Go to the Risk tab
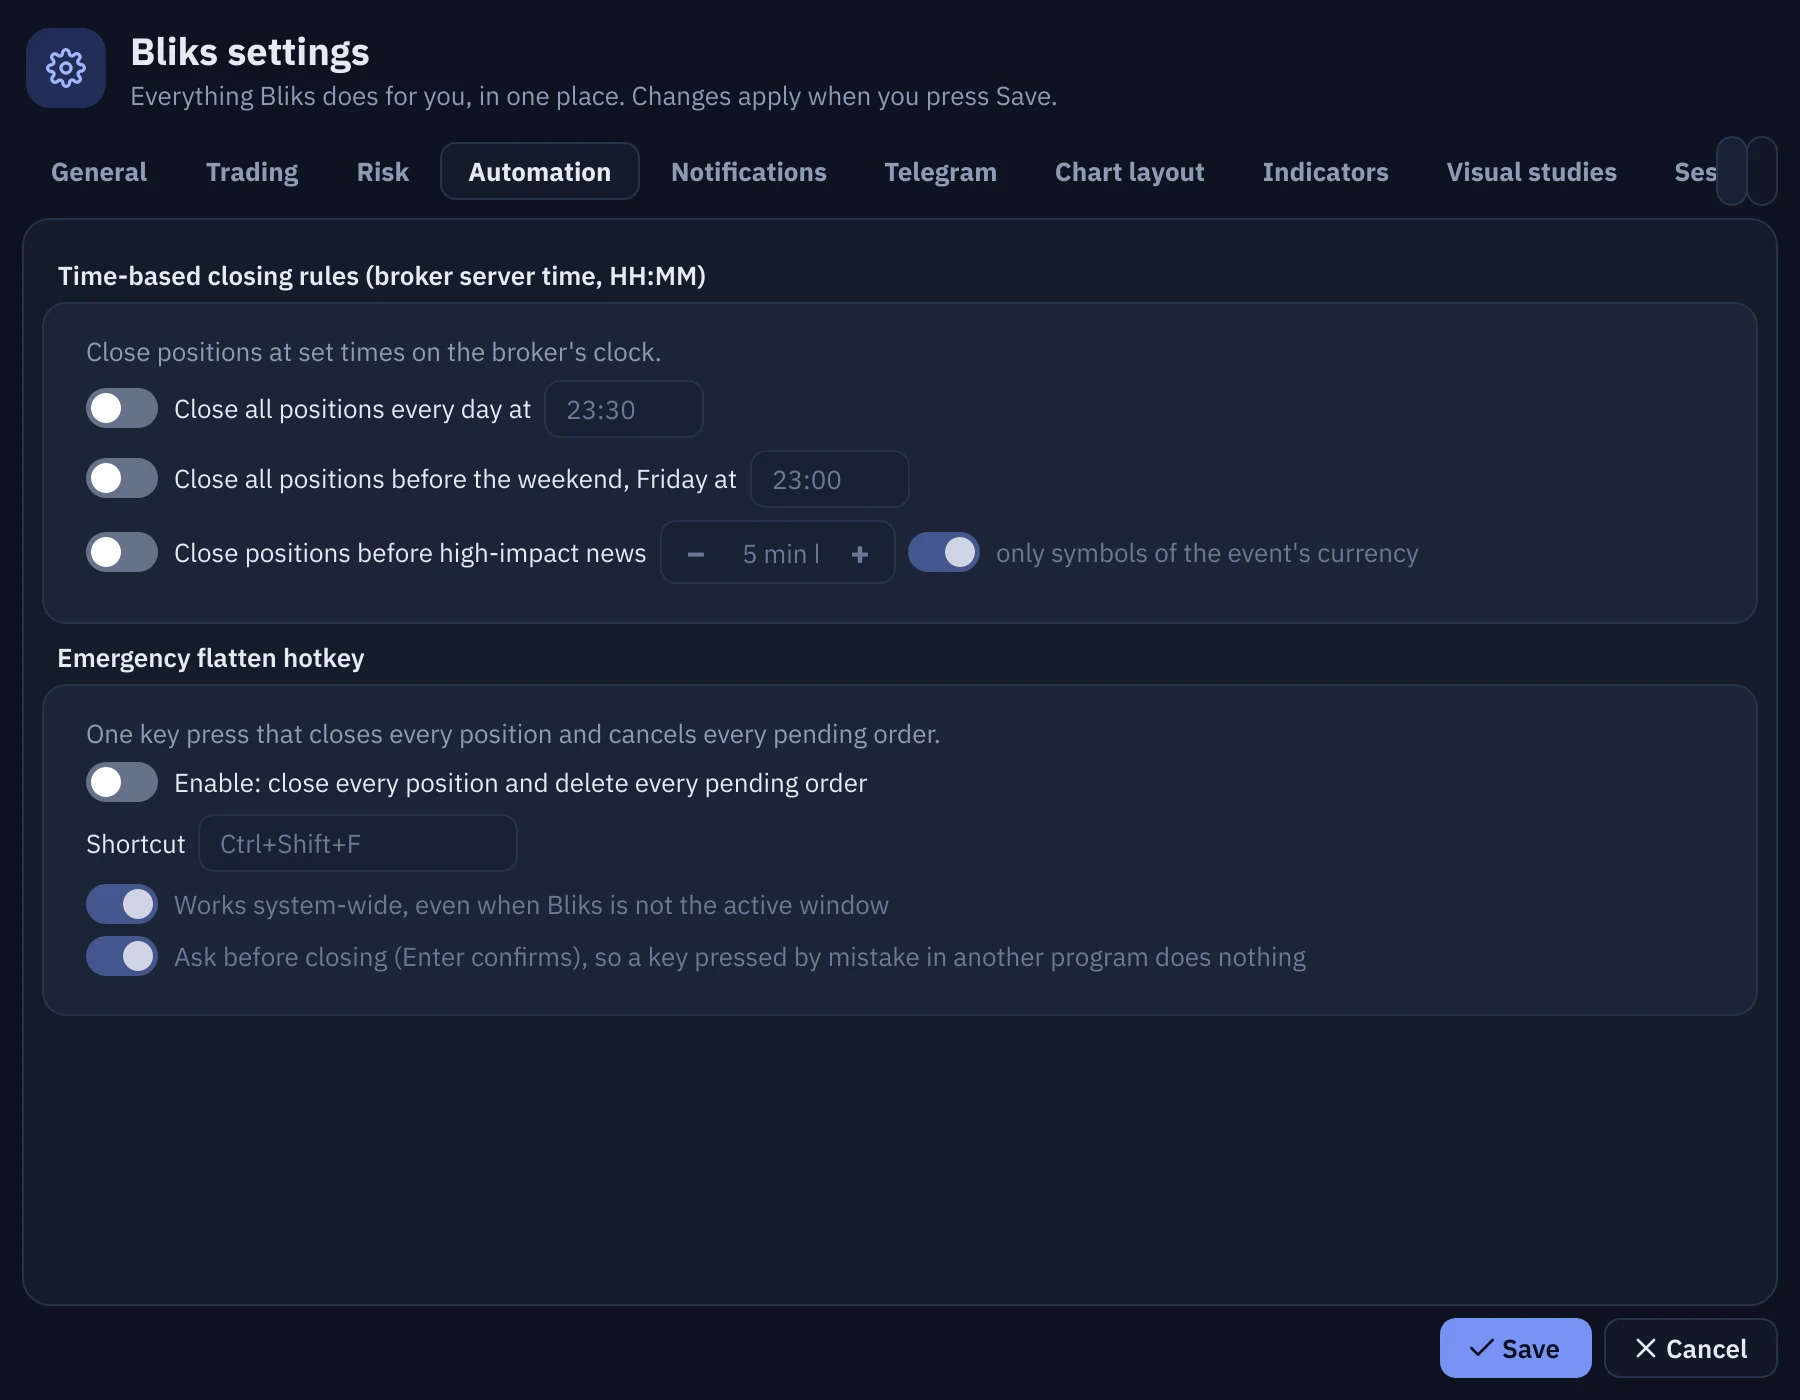The image size is (1800, 1400). pyautogui.click(x=383, y=172)
